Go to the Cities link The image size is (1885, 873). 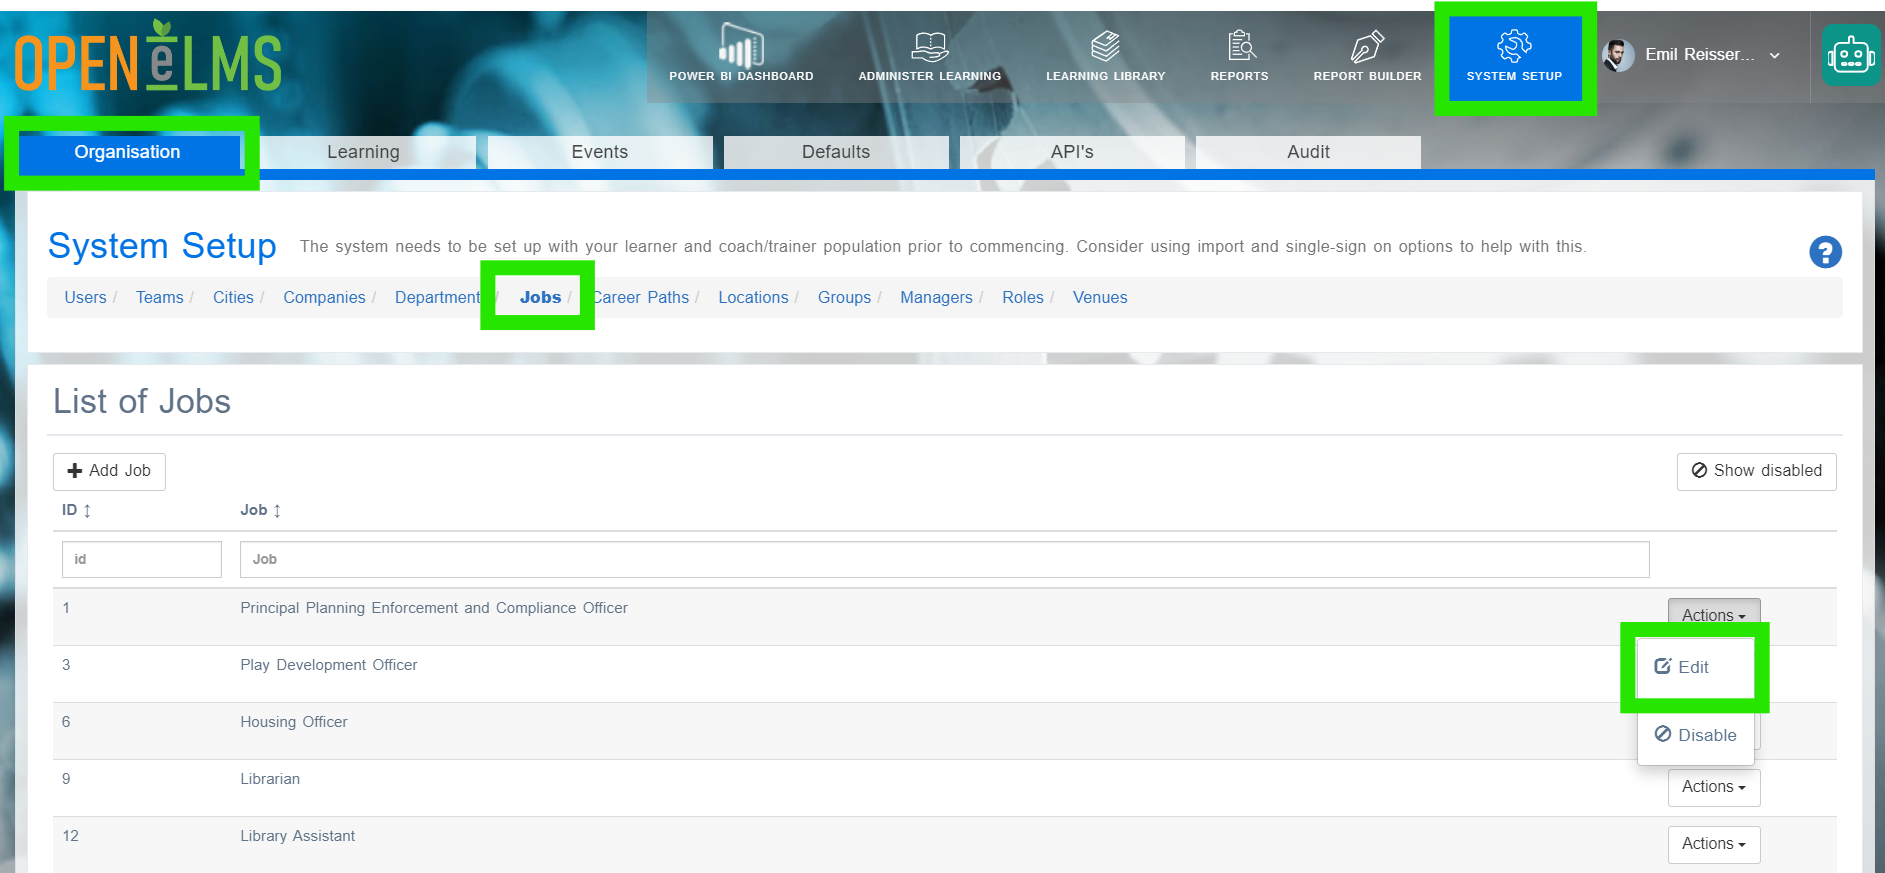tap(233, 297)
